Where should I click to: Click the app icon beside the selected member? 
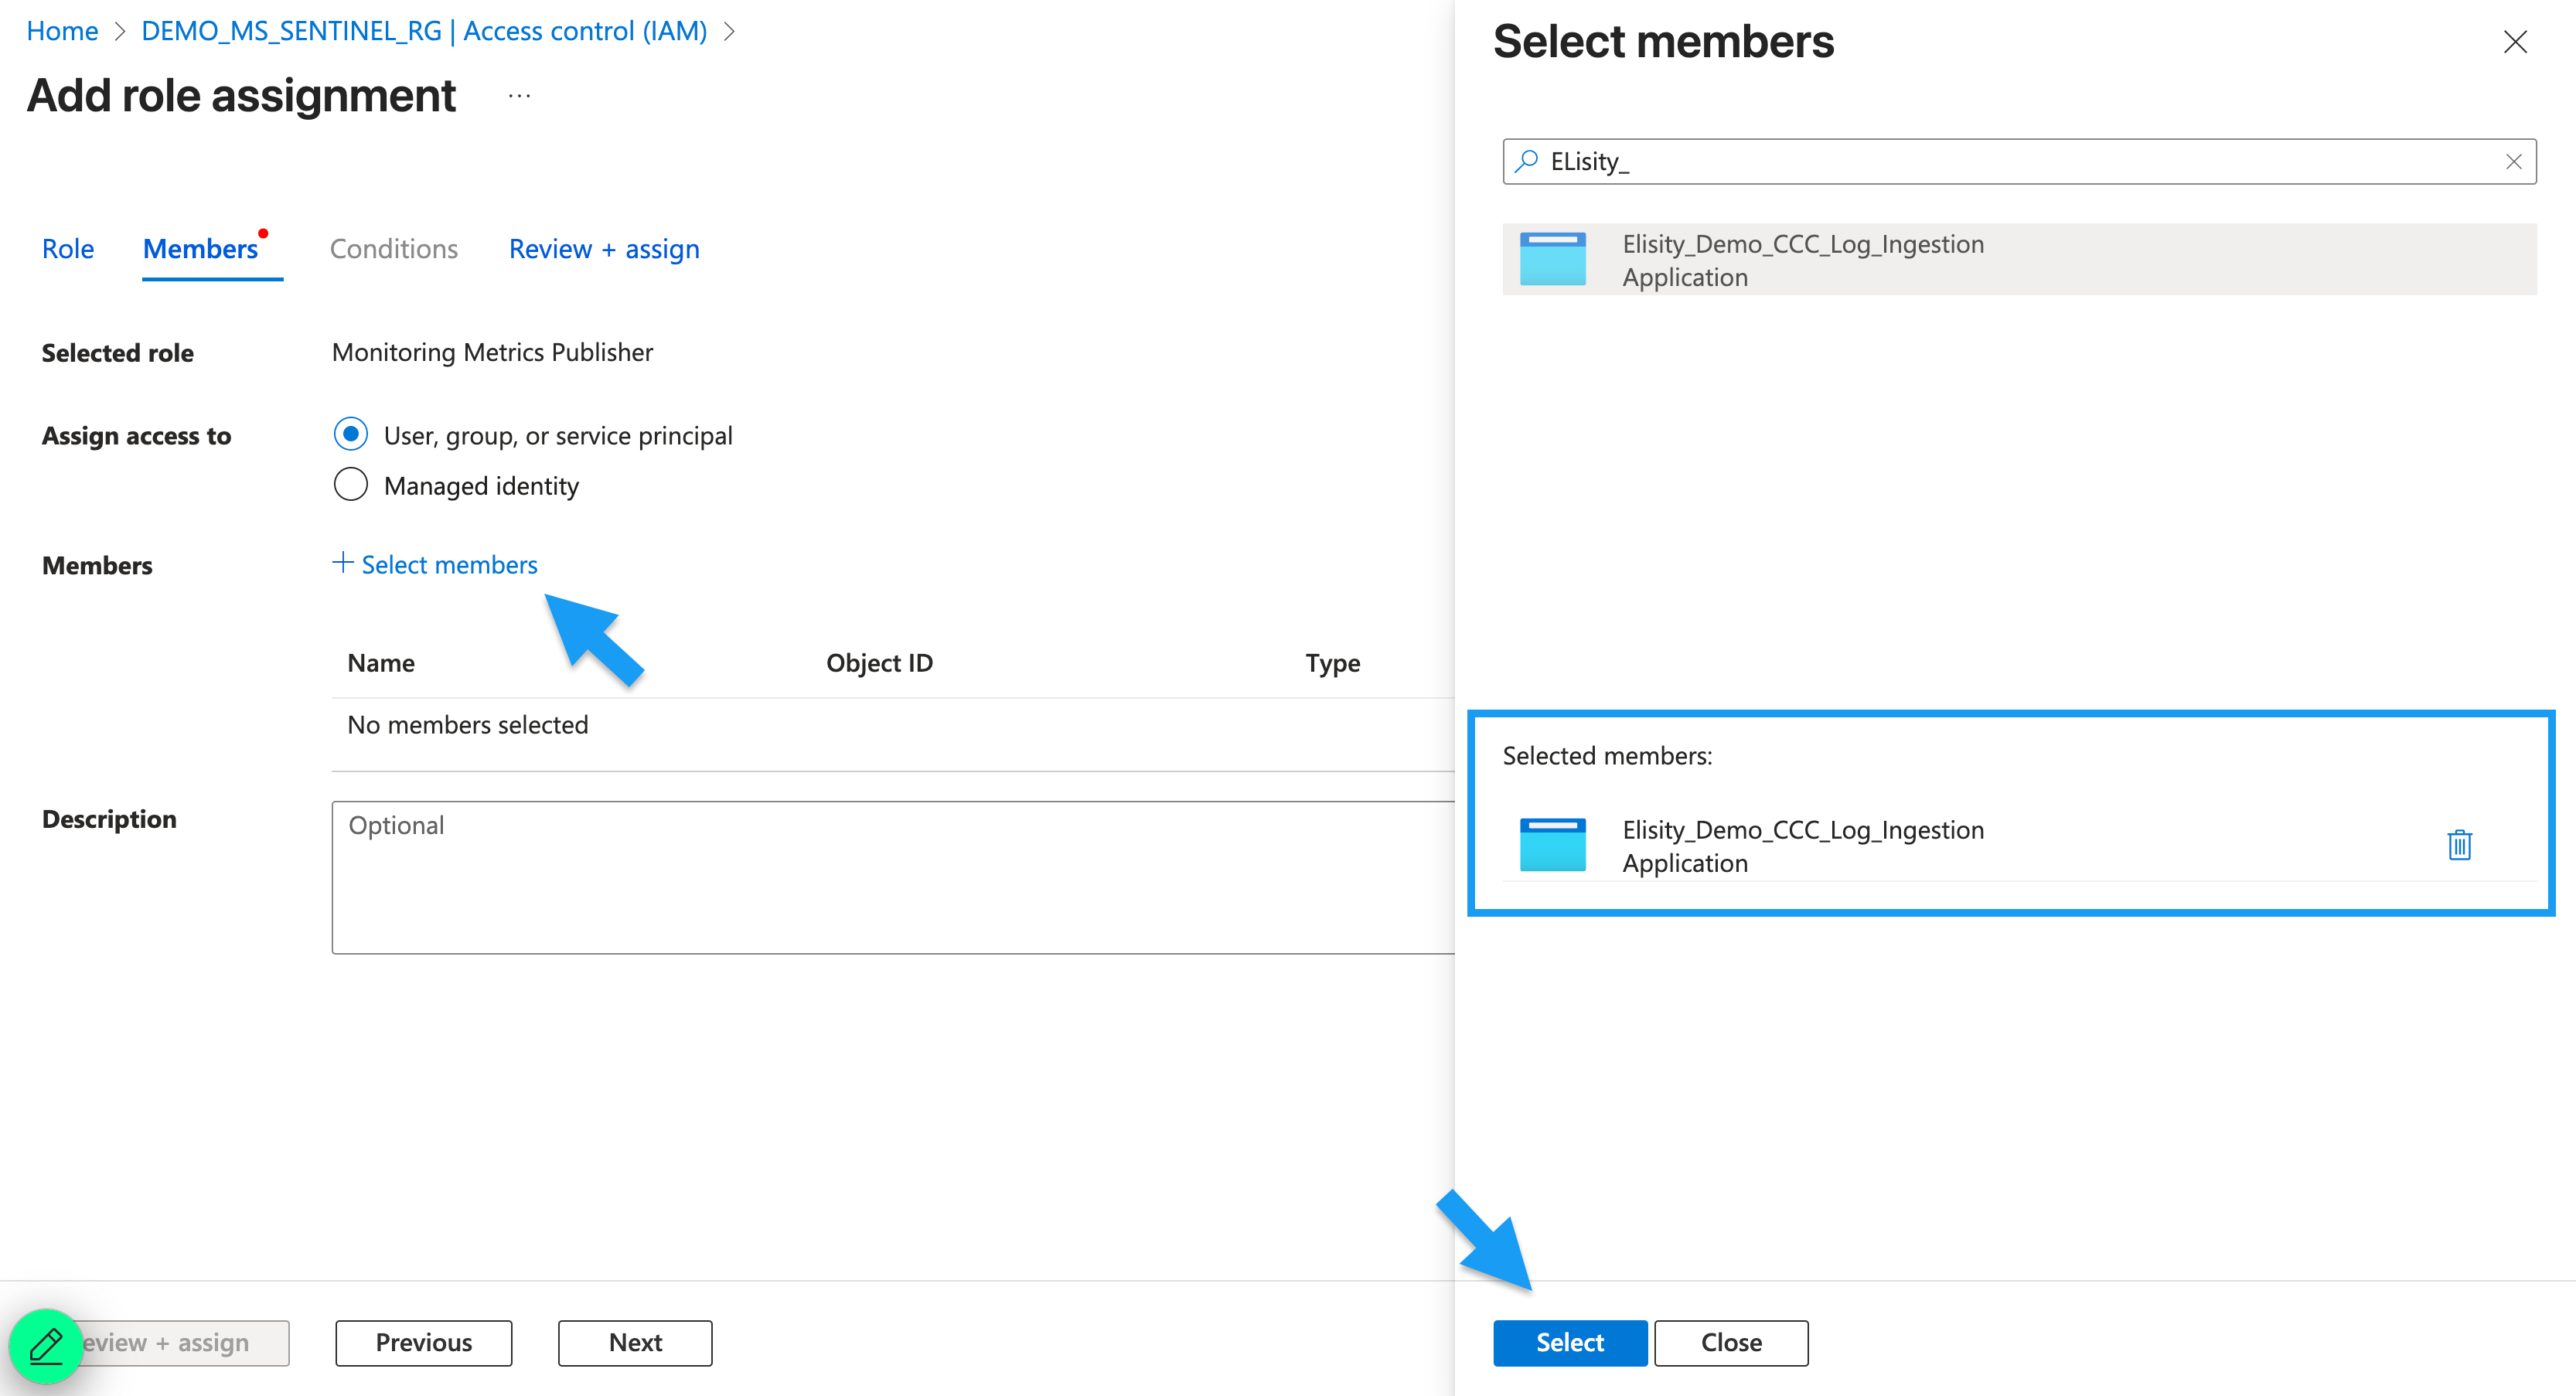(1552, 845)
